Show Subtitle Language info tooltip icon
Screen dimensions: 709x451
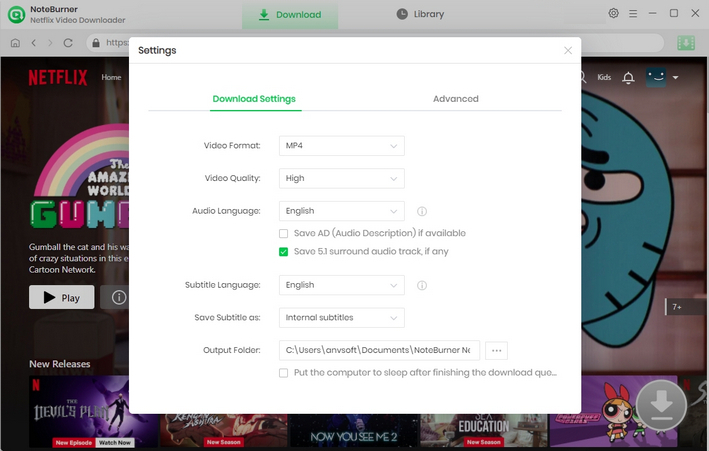[x=422, y=285]
